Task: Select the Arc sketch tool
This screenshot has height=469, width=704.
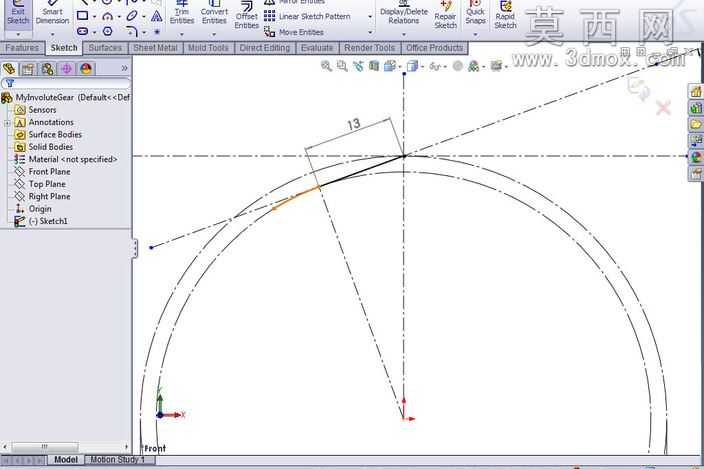Action: (107, 16)
